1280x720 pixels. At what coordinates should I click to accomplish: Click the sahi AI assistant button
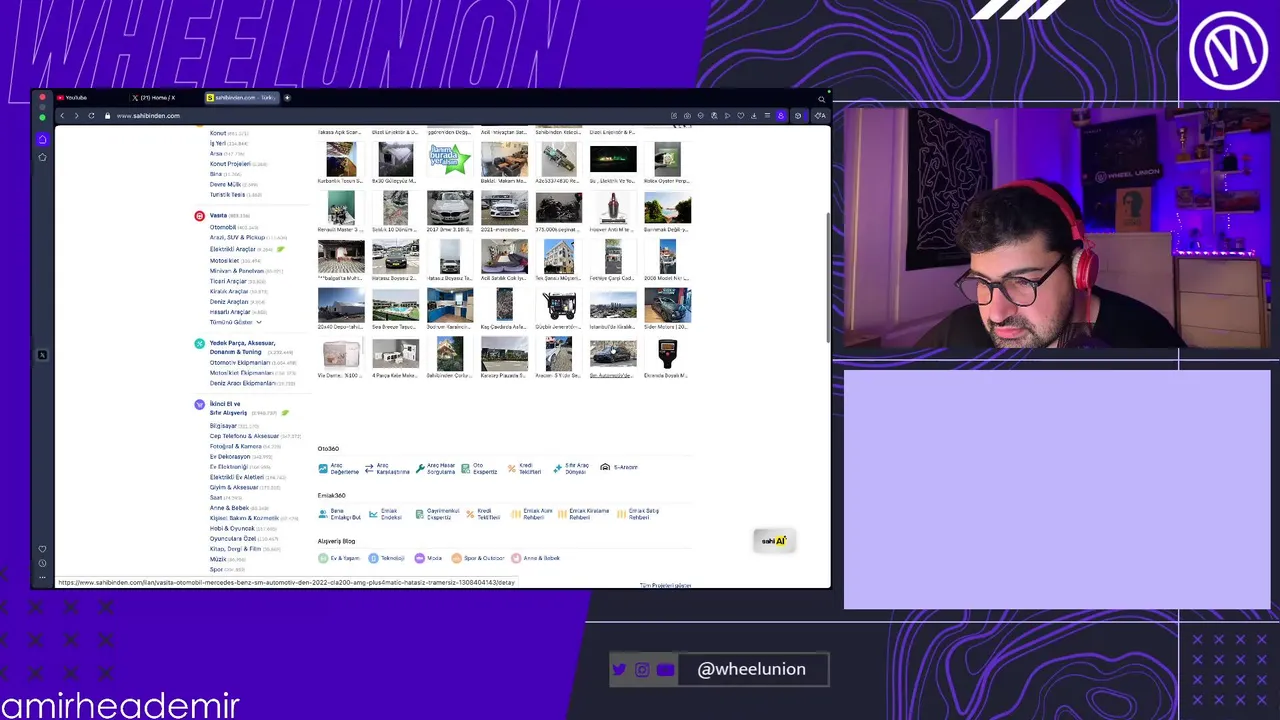click(774, 541)
